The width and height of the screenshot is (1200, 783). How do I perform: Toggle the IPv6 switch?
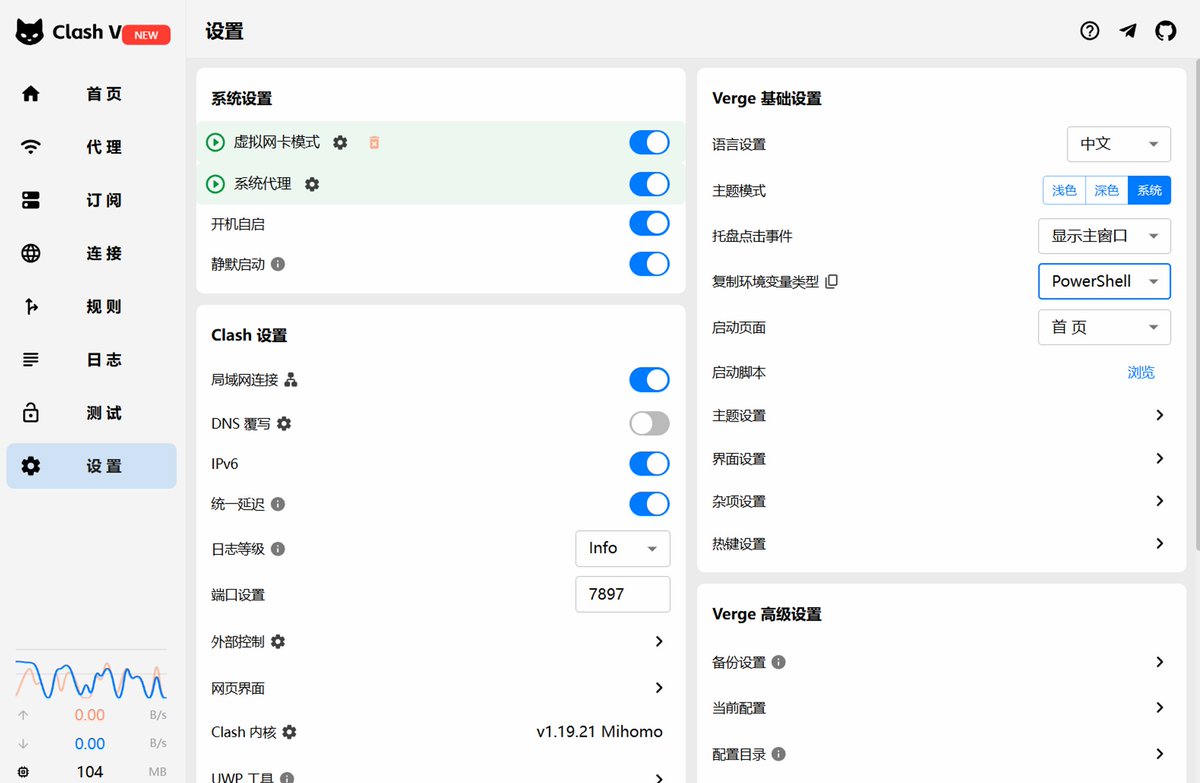[x=650, y=464]
